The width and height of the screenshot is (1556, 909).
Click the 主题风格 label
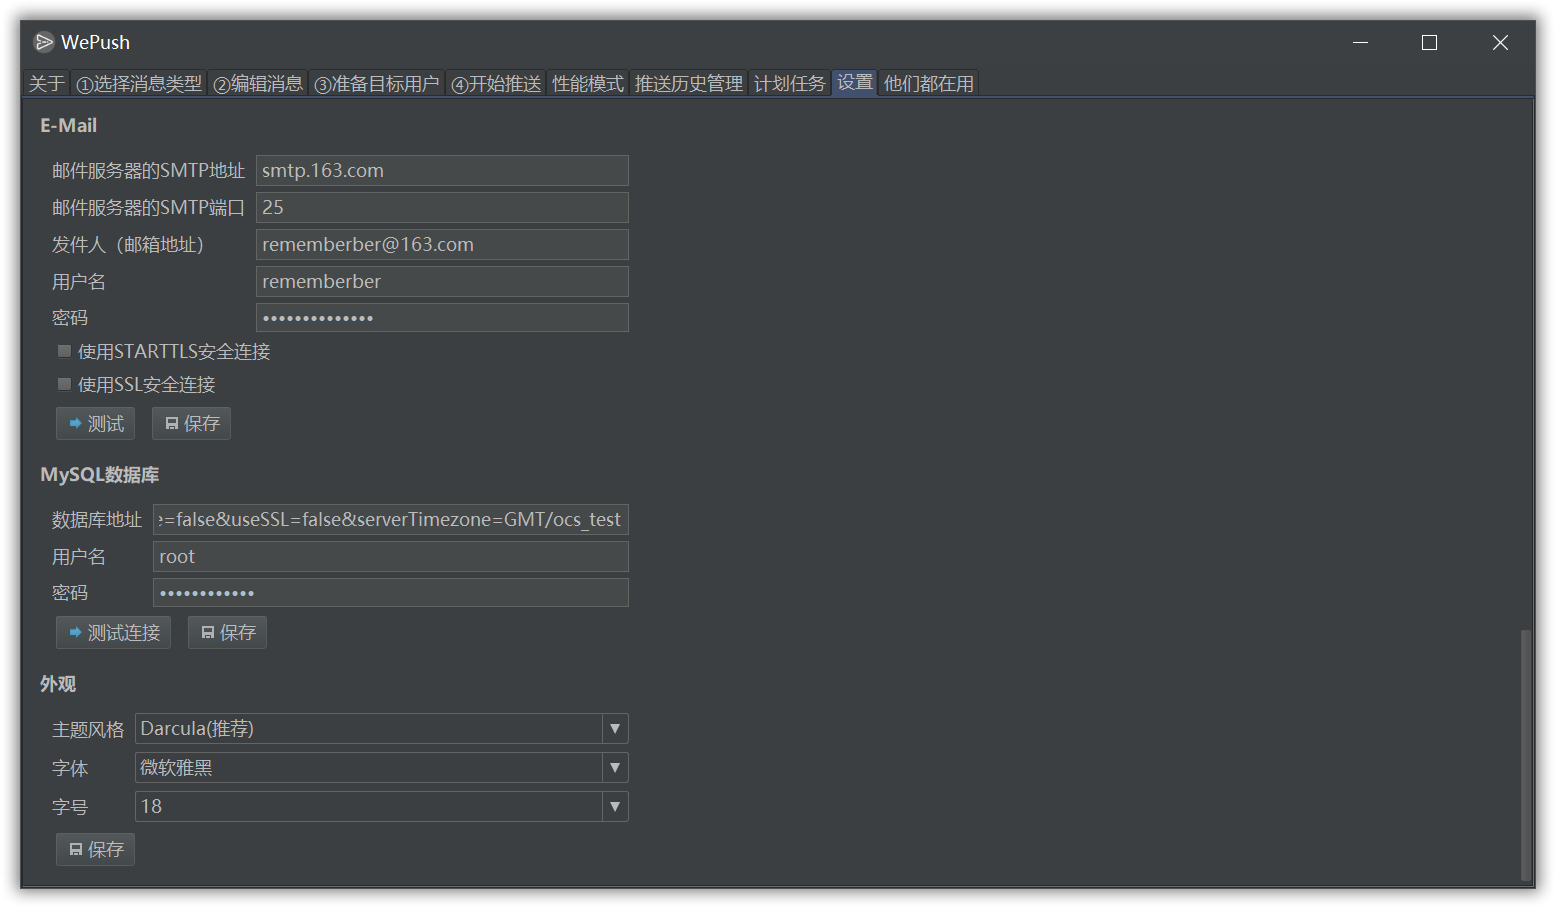[x=88, y=730]
